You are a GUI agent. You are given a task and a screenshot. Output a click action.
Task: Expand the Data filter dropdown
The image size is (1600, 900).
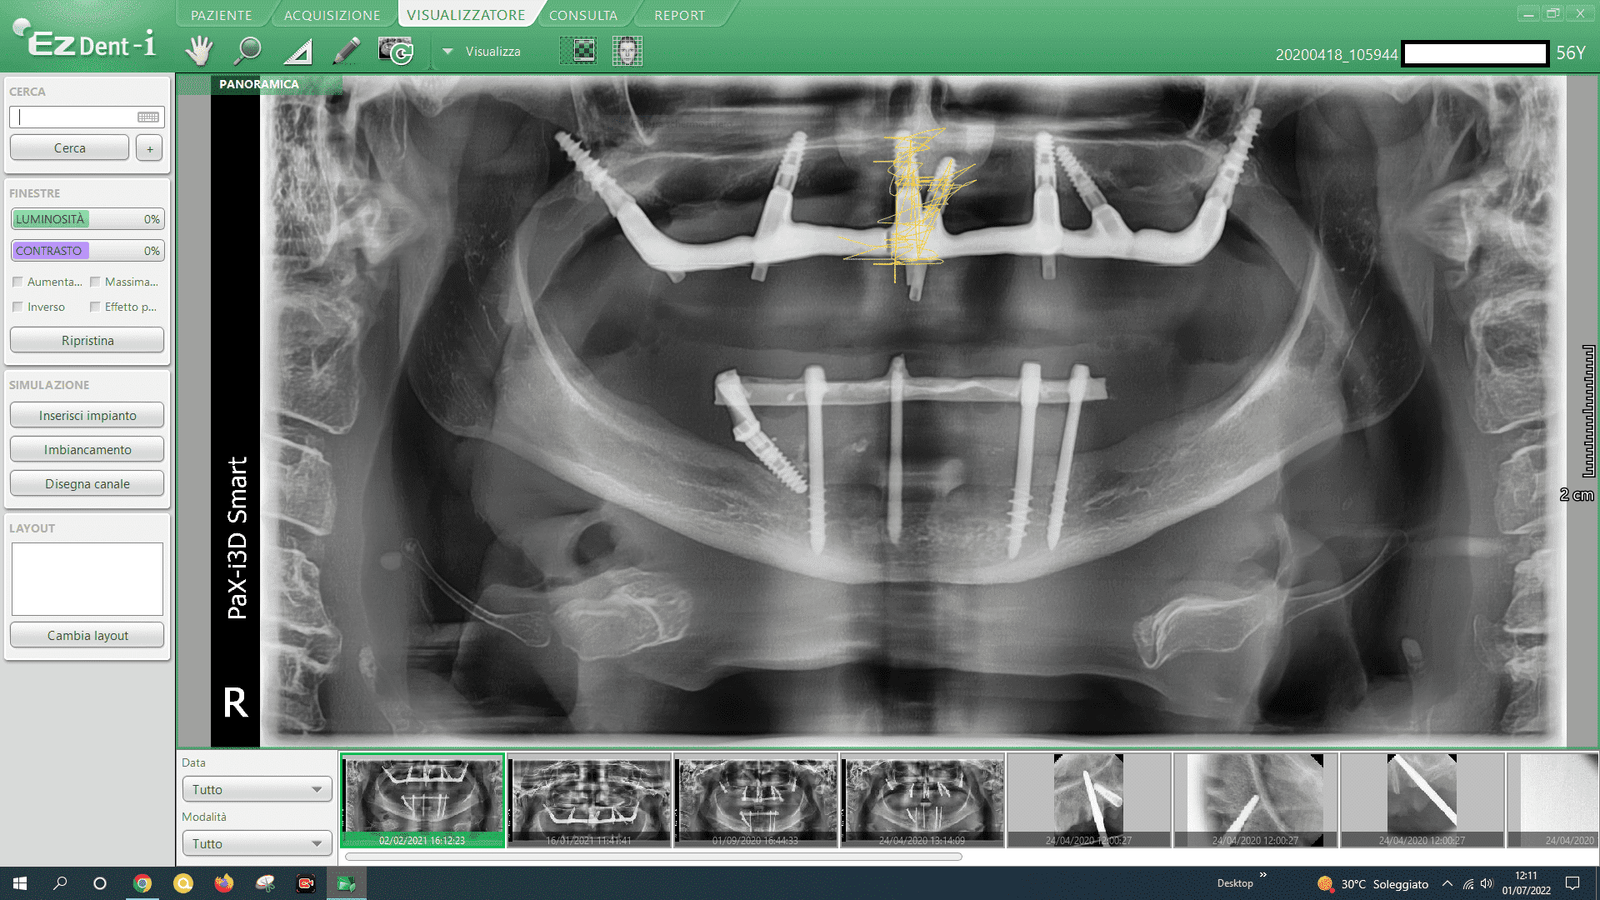(x=256, y=789)
